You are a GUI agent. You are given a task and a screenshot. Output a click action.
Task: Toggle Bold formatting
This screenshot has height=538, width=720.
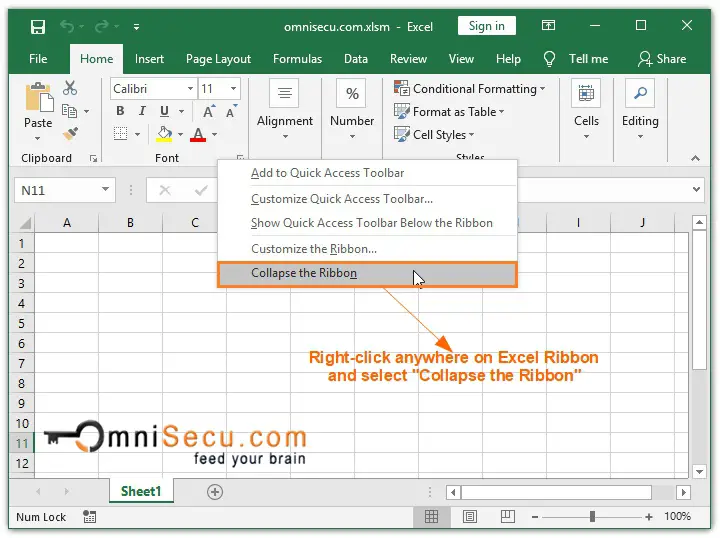pyautogui.click(x=120, y=111)
